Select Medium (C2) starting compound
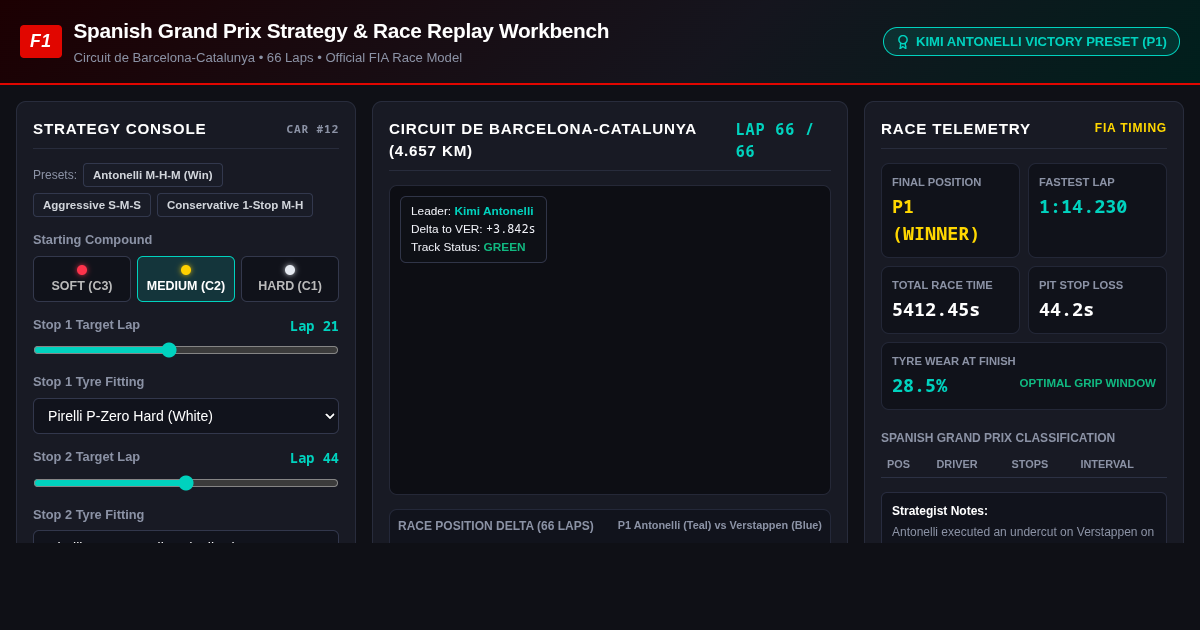The image size is (1200, 630). 186,279
